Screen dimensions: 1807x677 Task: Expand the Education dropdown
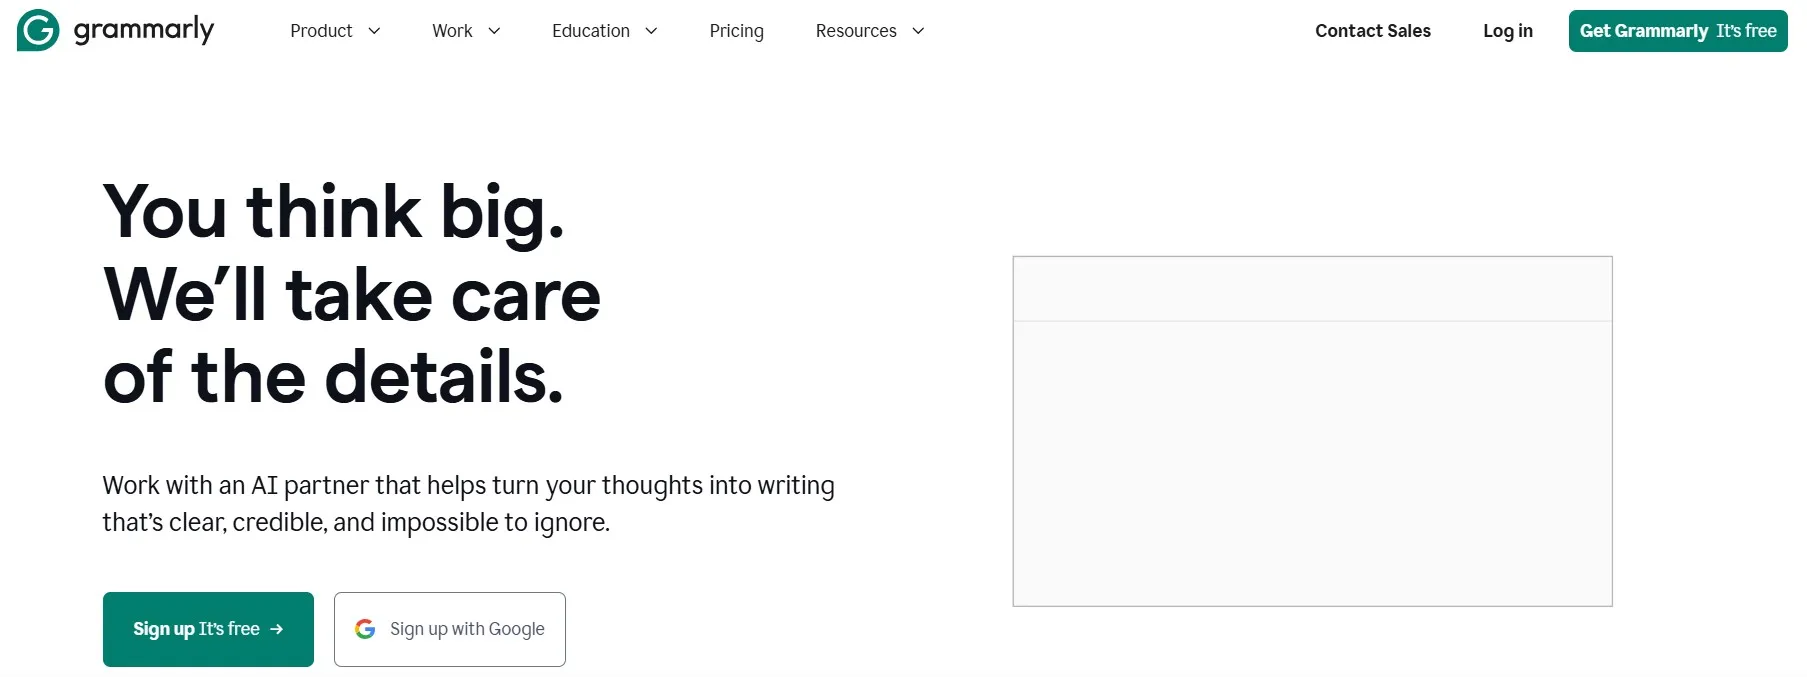pos(651,31)
